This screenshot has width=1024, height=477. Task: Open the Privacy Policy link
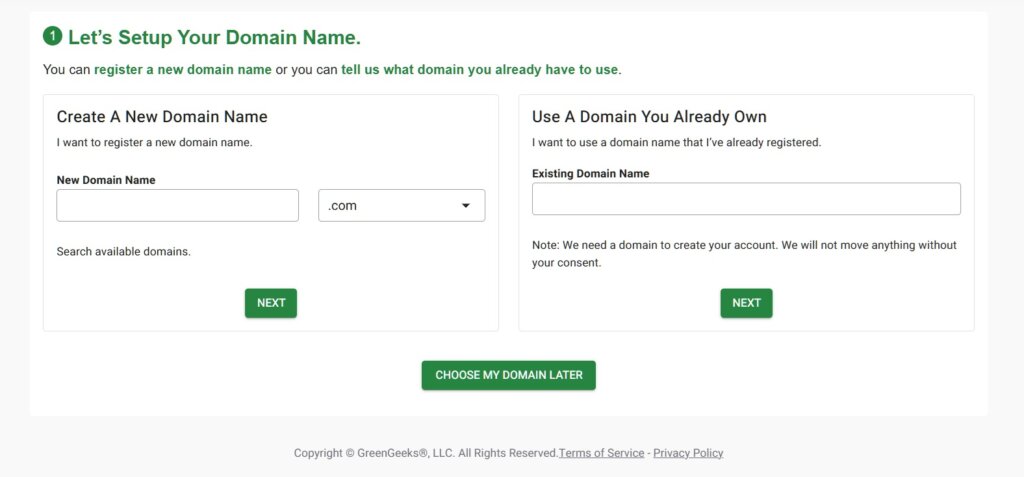pos(688,453)
